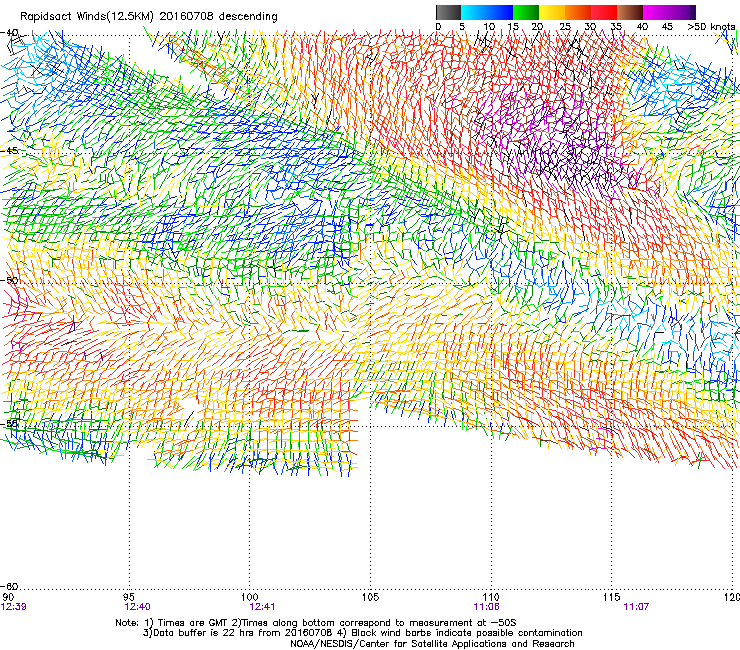The image size is (740, 650).
Task: Click the note line starting 'Note: 1) Times are GMT'
Action: 316,623
